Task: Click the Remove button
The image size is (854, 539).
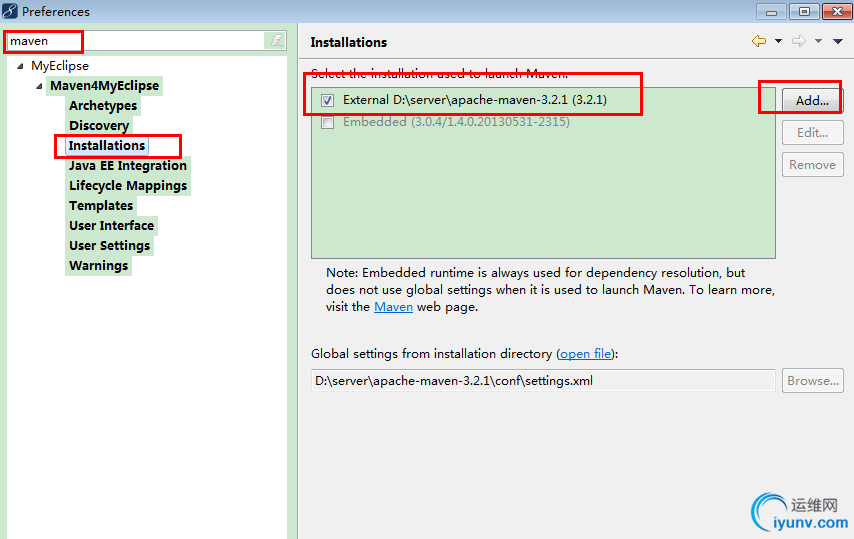Action: tap(813, 164)
